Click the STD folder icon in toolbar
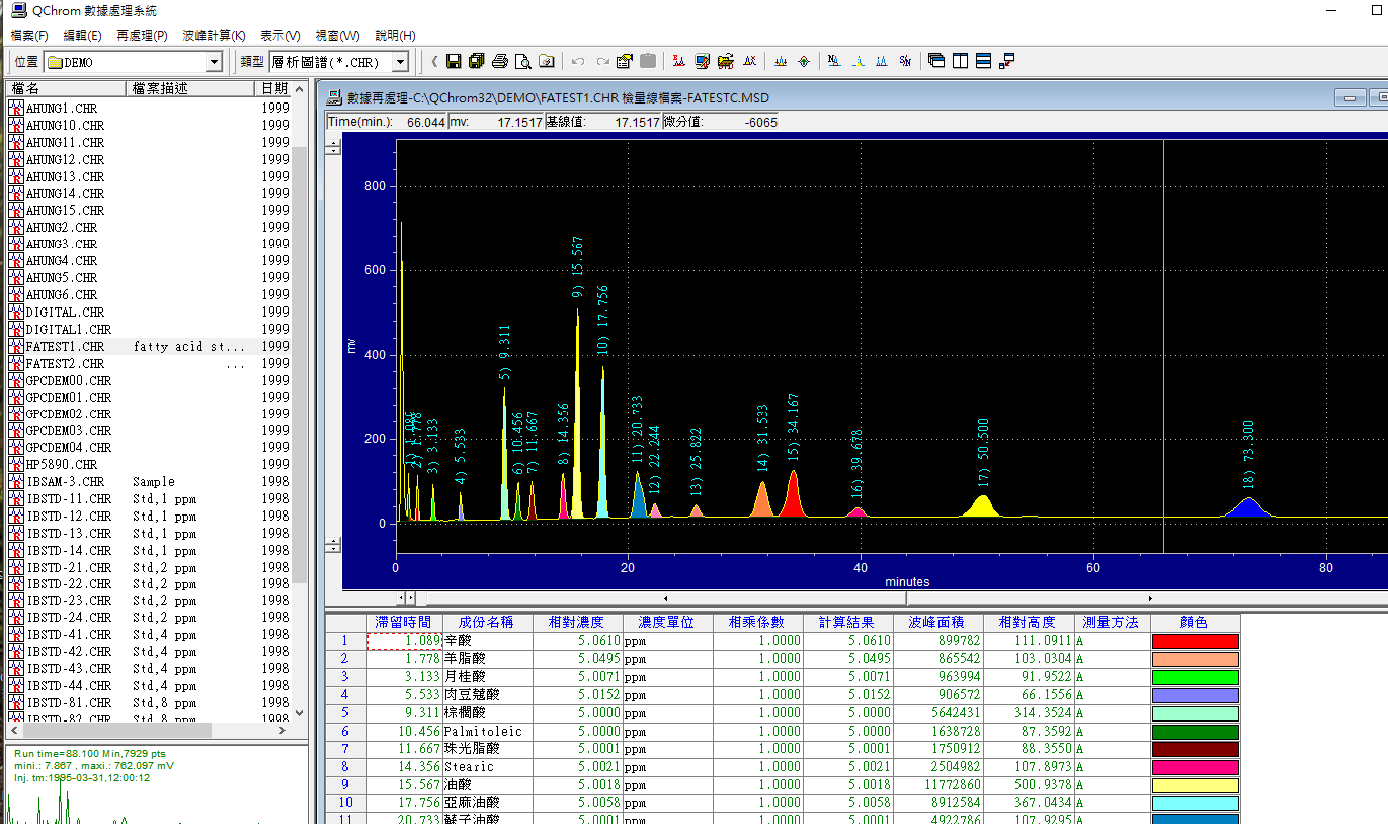 click(726, 62)
